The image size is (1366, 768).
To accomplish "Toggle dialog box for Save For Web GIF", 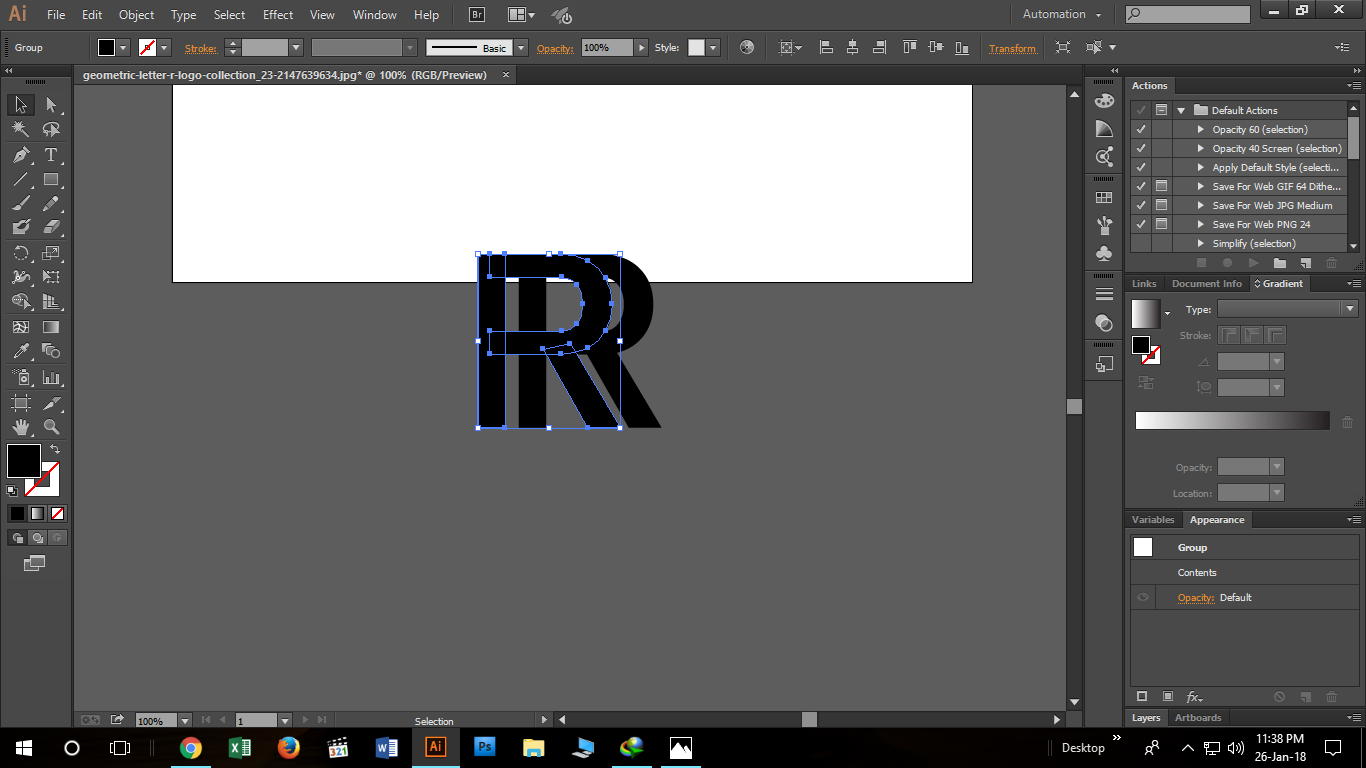I will [x=1161, y=186].
